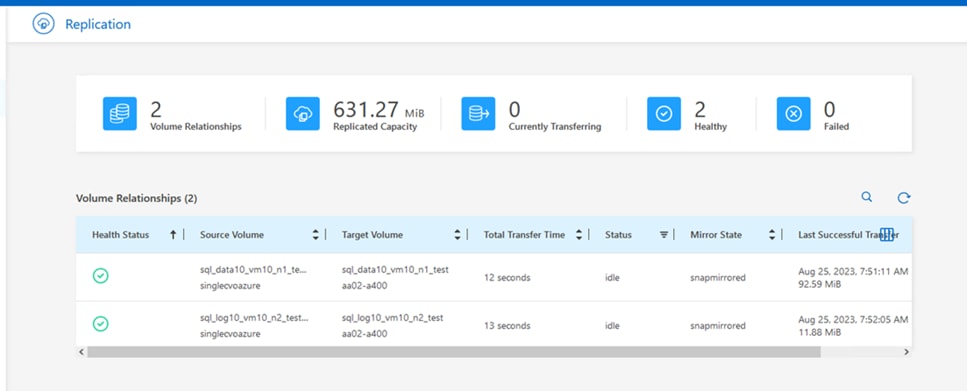
Task: Click the scrollbar right arrow
Action: pos(906,352)
